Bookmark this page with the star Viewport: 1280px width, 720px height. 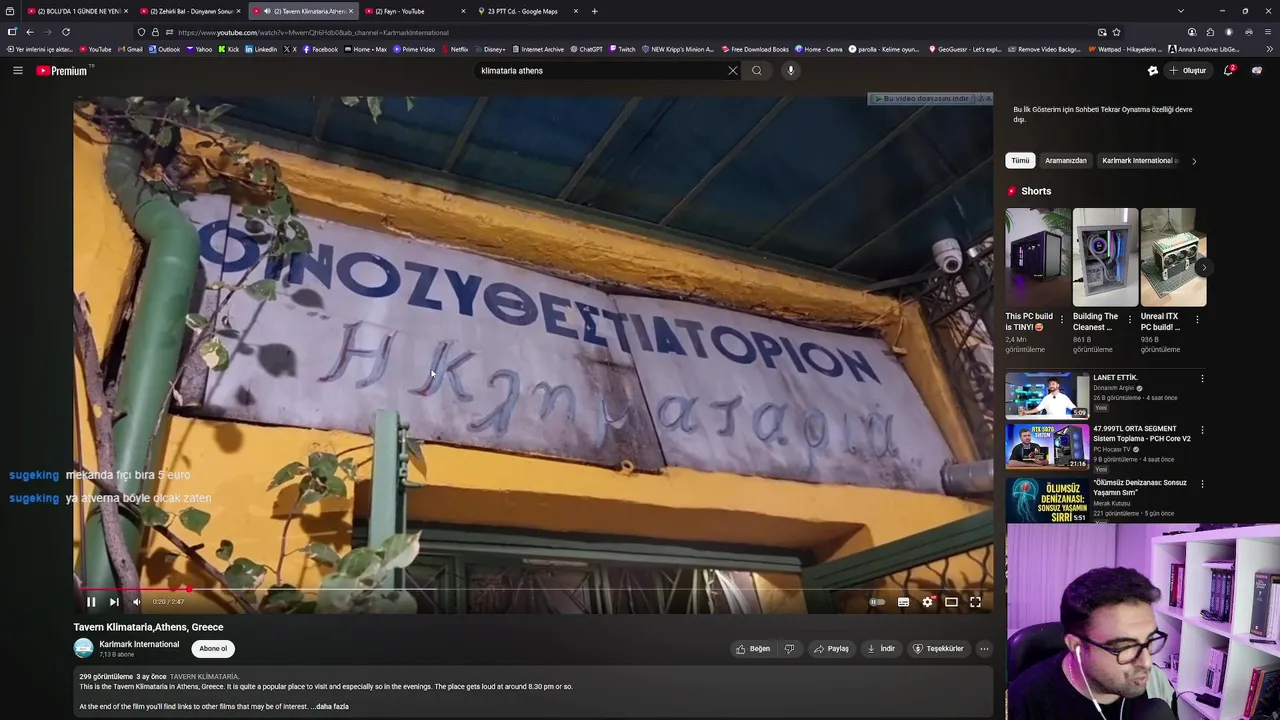[x=1117, y=32]
